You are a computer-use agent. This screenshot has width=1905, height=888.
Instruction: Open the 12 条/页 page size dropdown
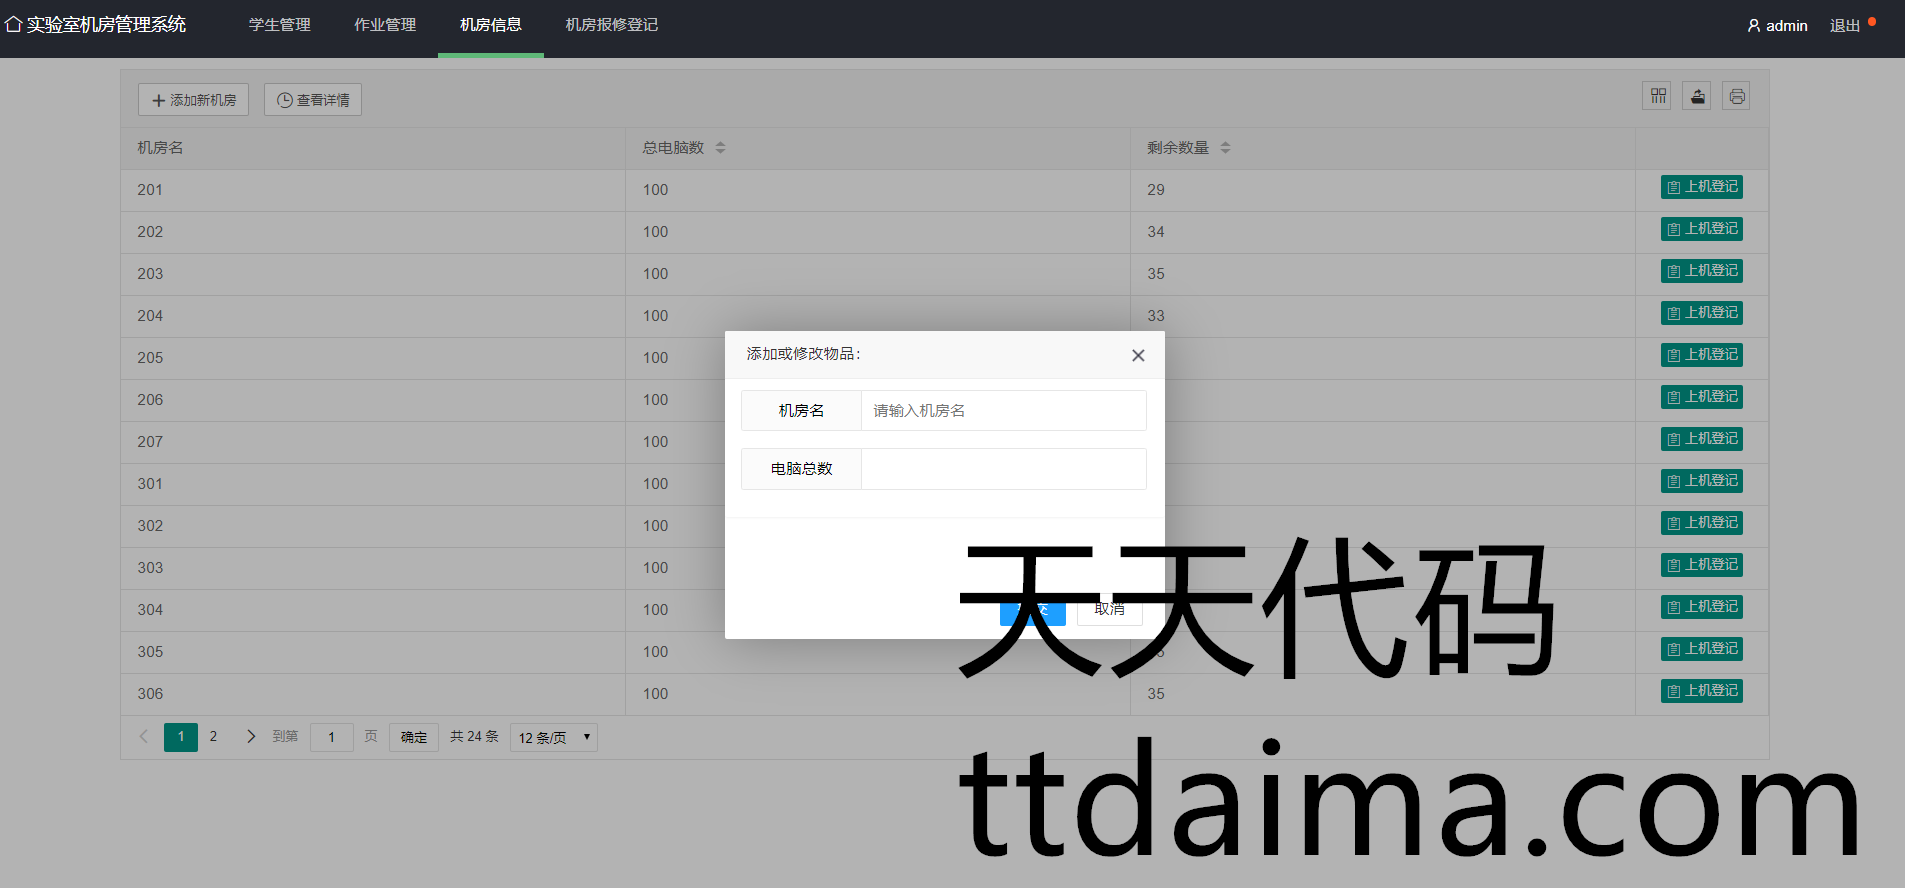coord(553,738)
